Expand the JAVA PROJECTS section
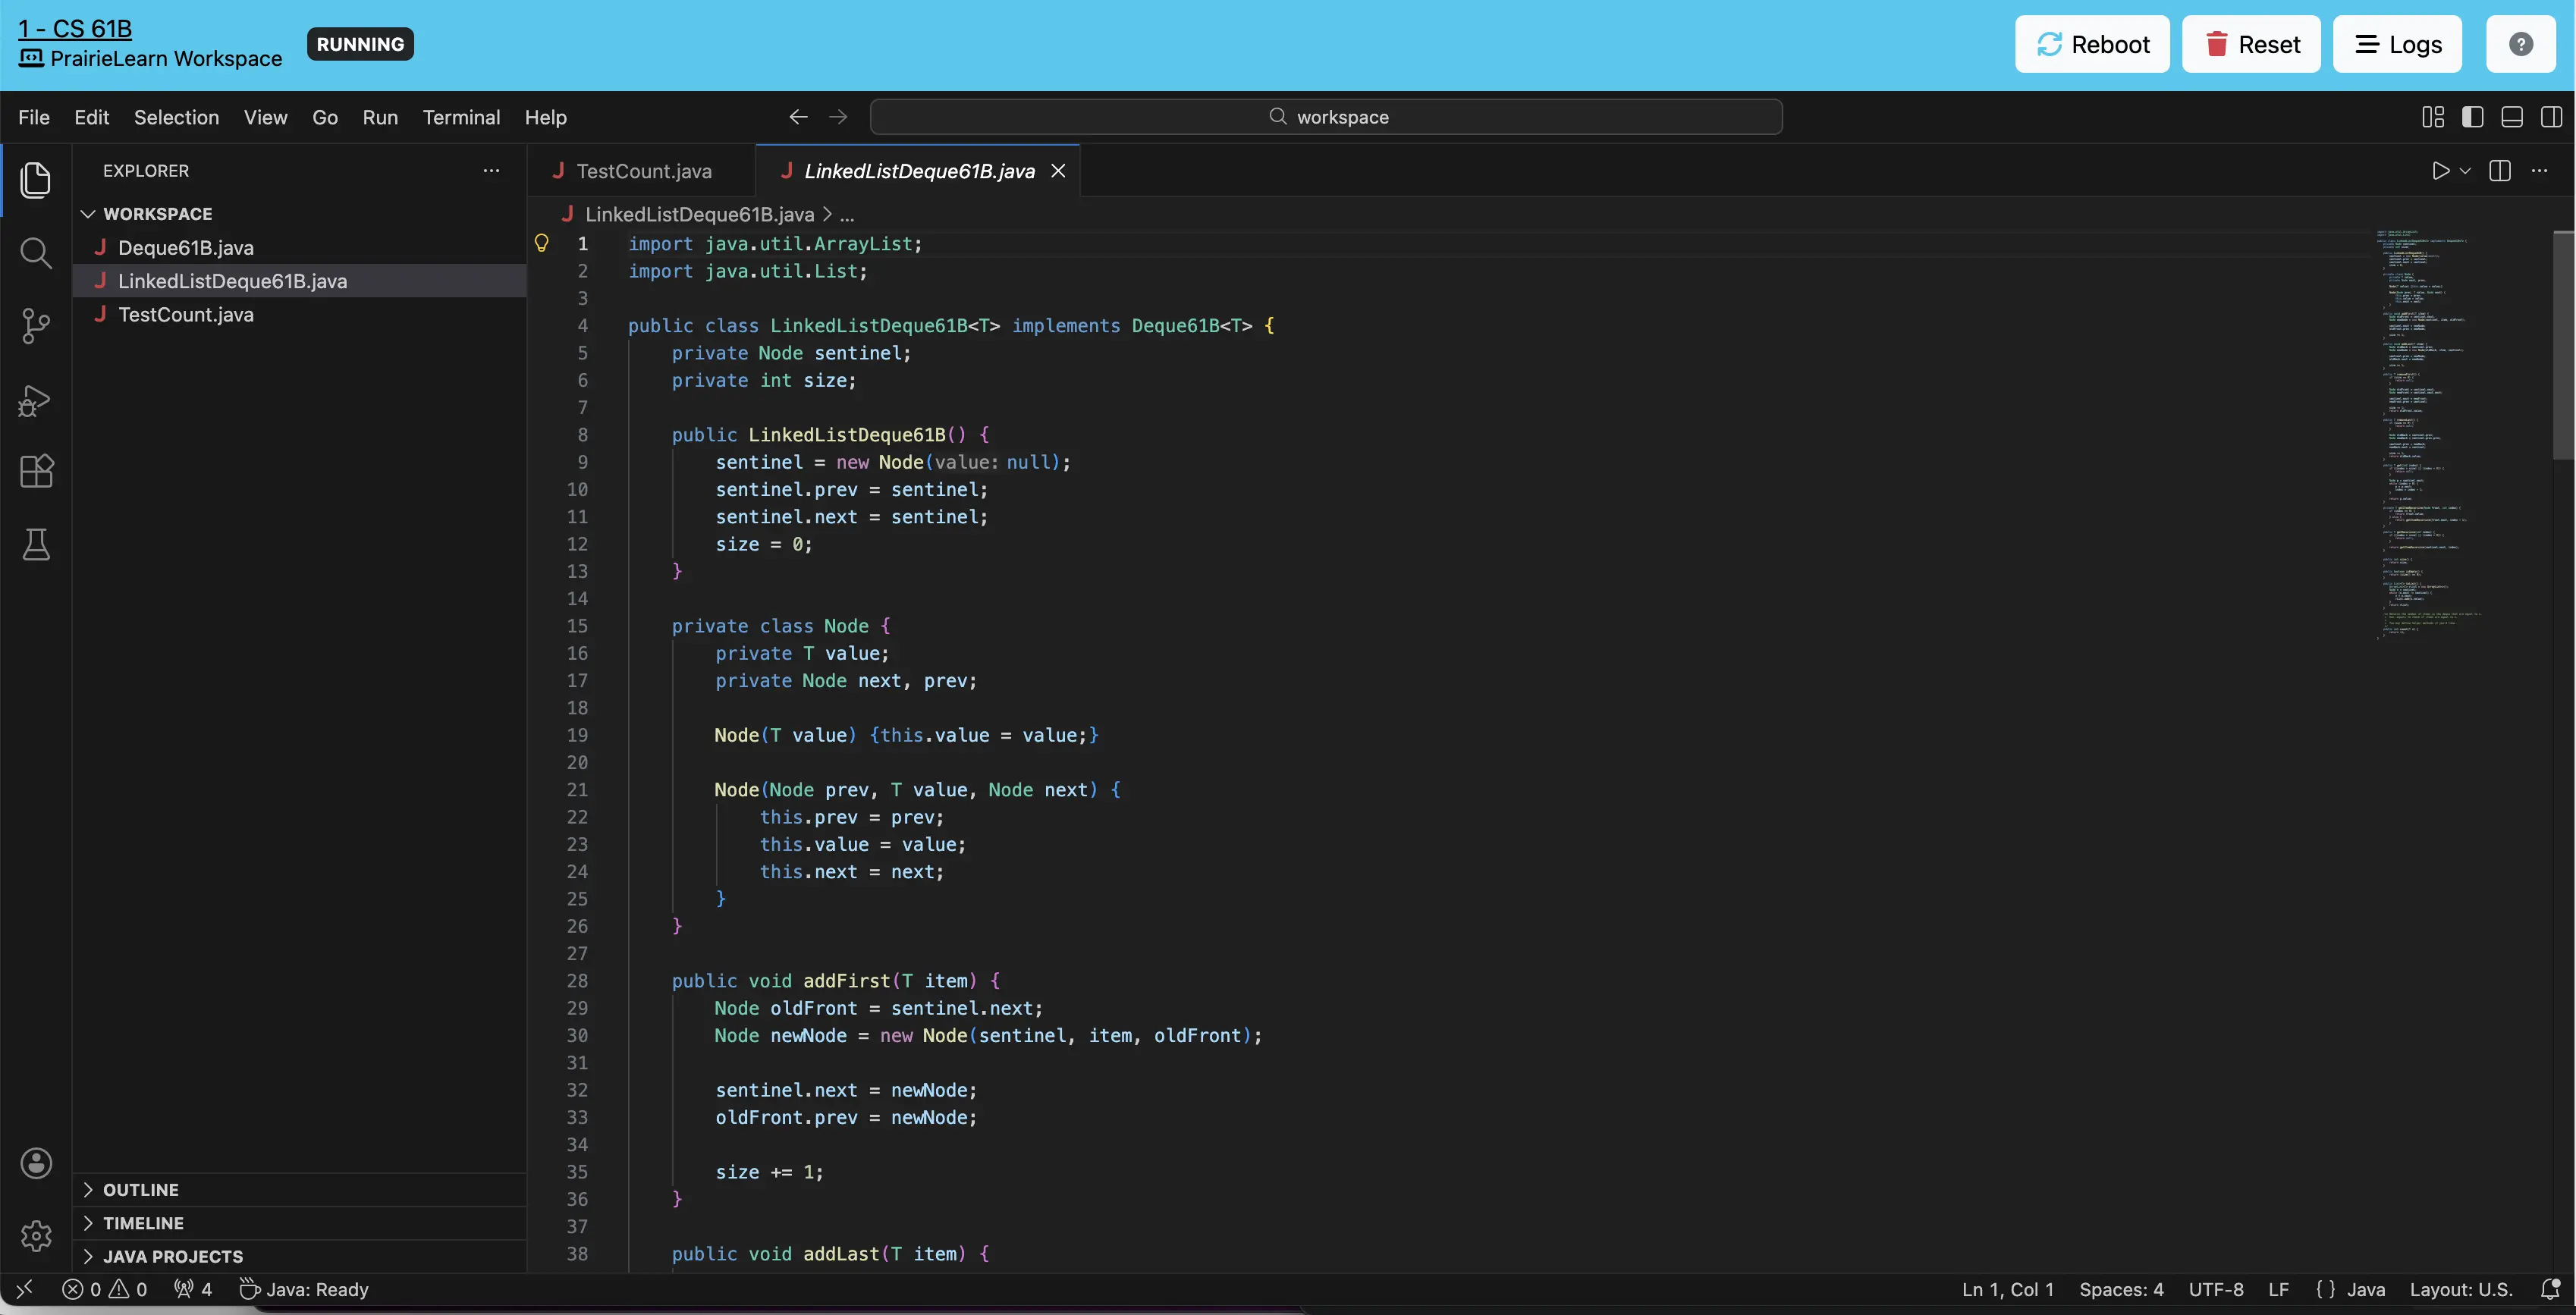2576x1315 pixels. point(172,1257)
